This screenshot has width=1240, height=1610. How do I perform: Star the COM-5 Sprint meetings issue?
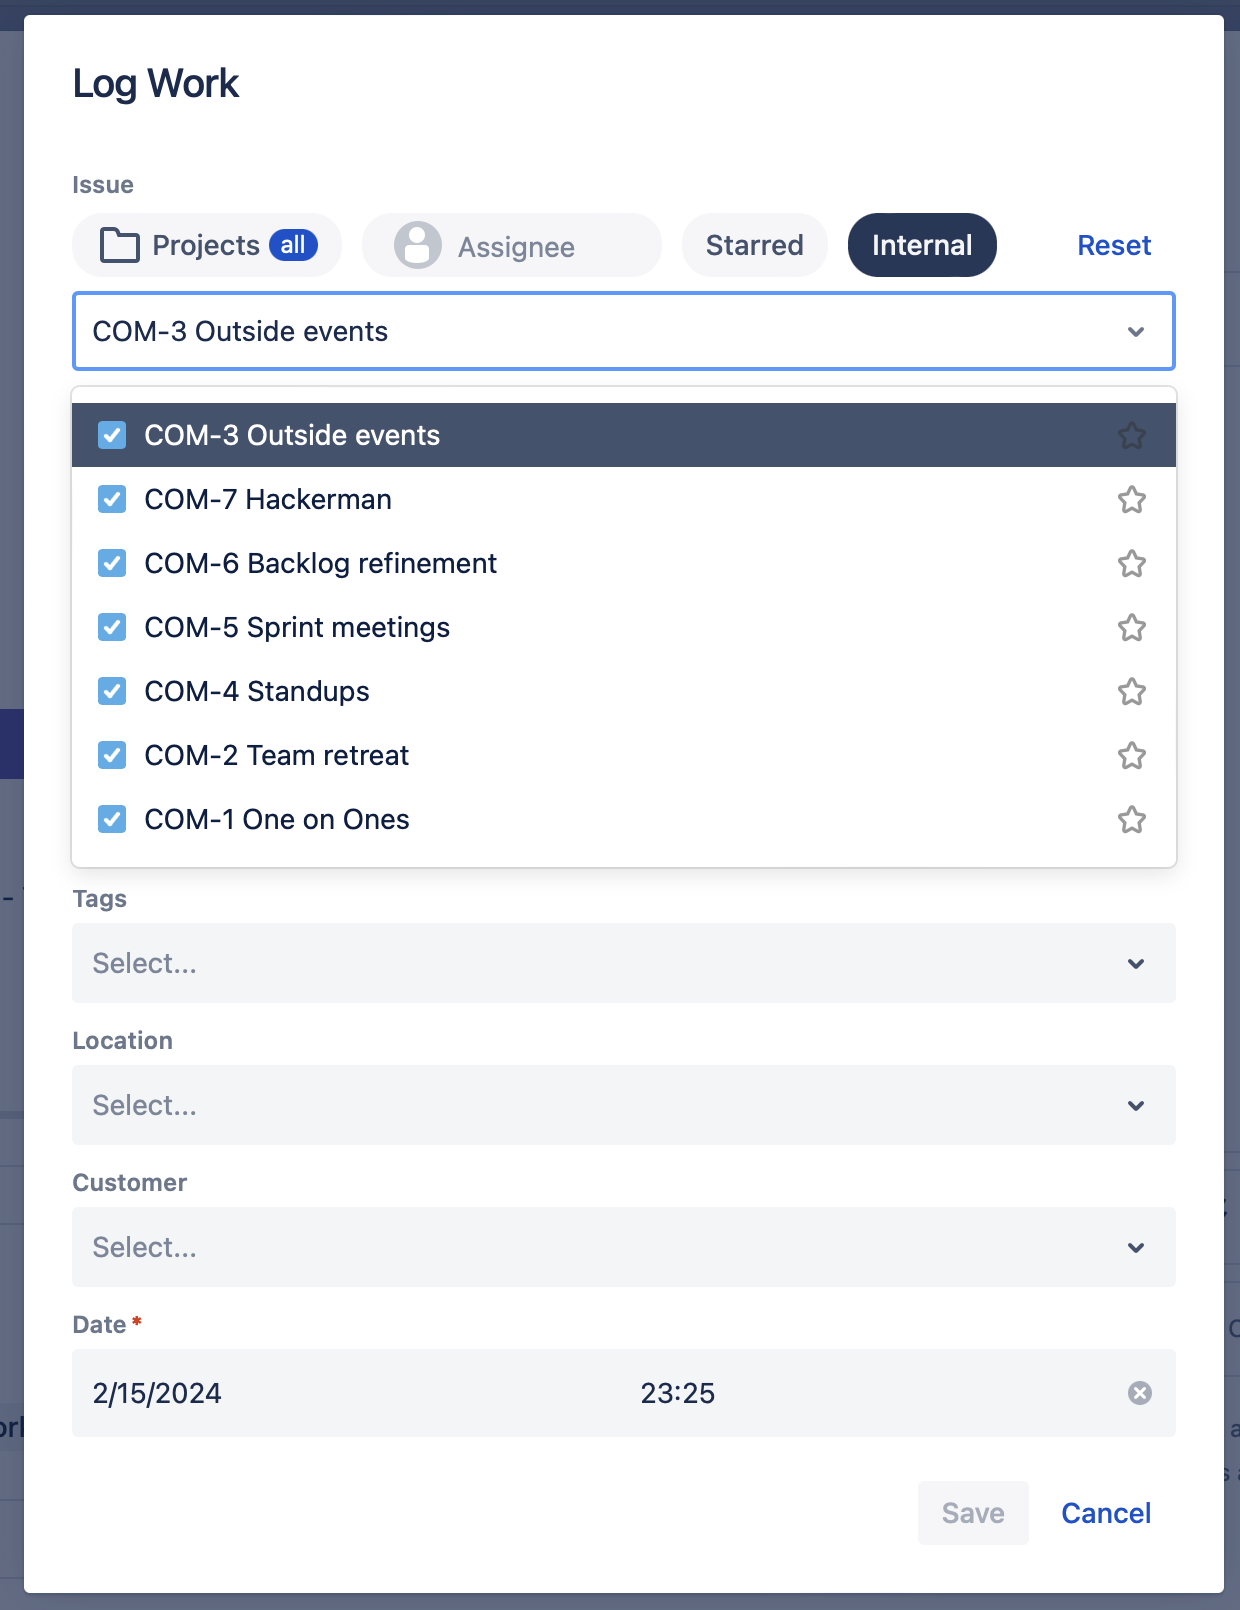pyautogui.click(x=1131, y=627)
